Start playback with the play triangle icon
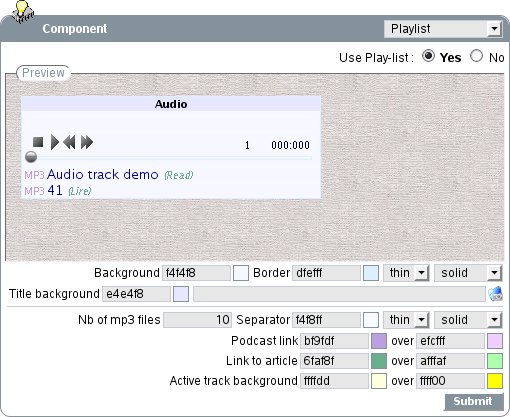This screenshot has height=417, width=510. [55, 142]
